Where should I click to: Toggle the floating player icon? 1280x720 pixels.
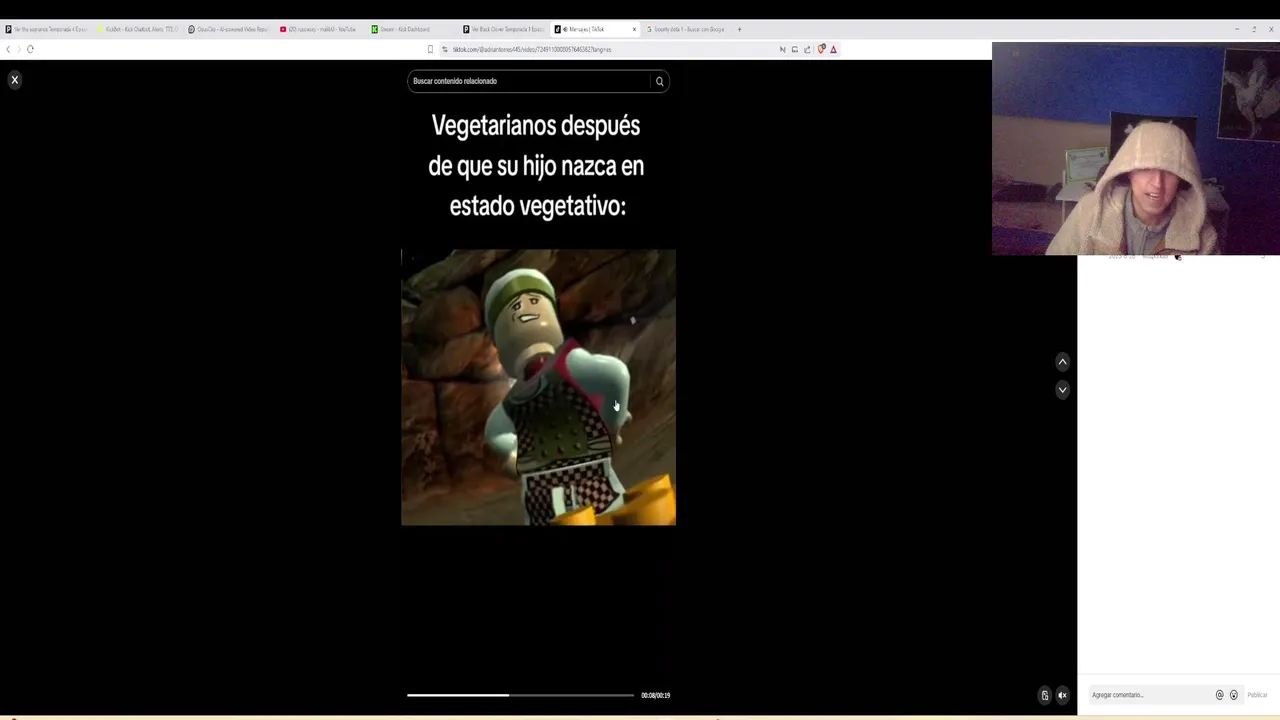point(1045,696)
